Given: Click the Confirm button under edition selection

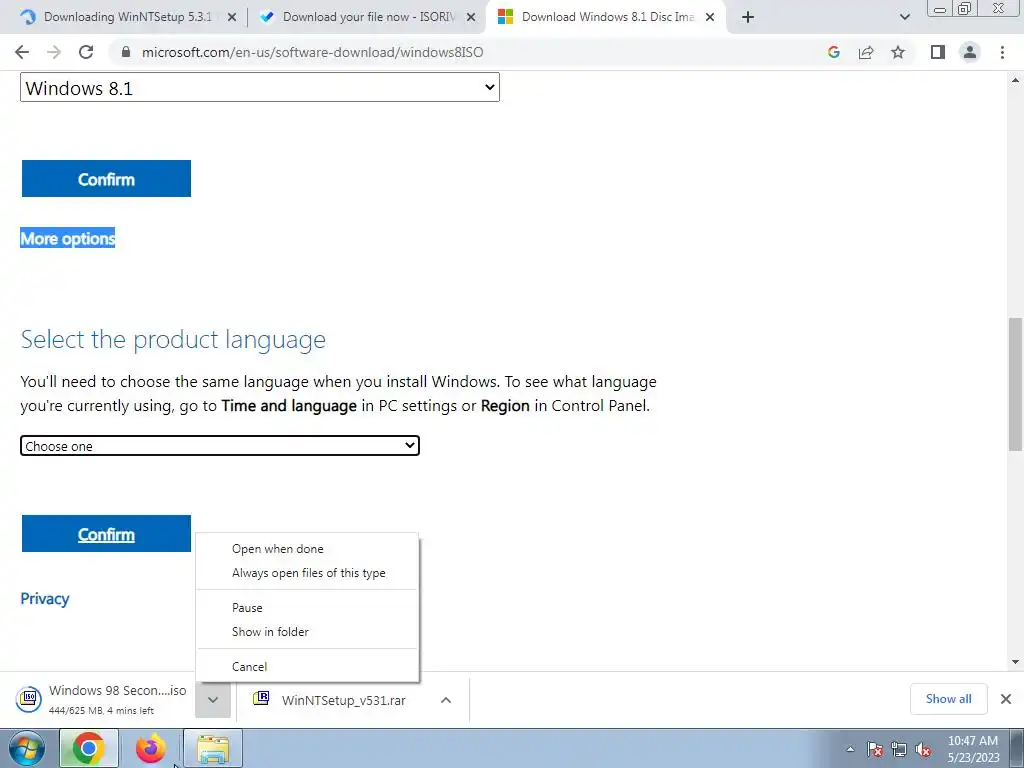Looking at the screenshot, I should coord(106,178).
